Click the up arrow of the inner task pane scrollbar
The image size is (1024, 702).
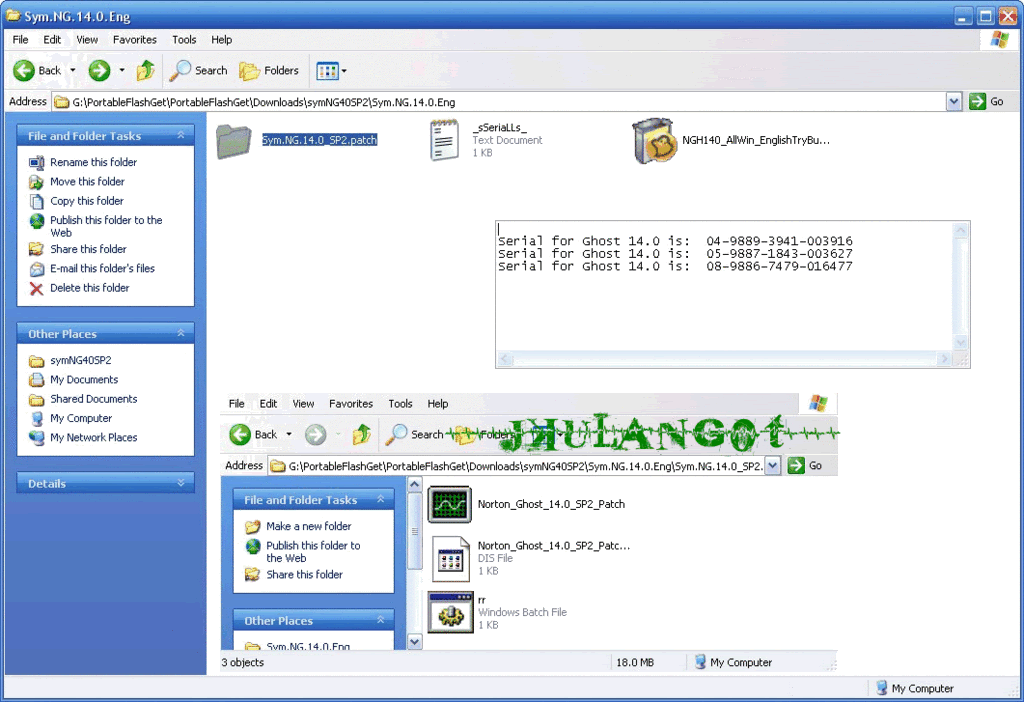(x=415, y=485)
